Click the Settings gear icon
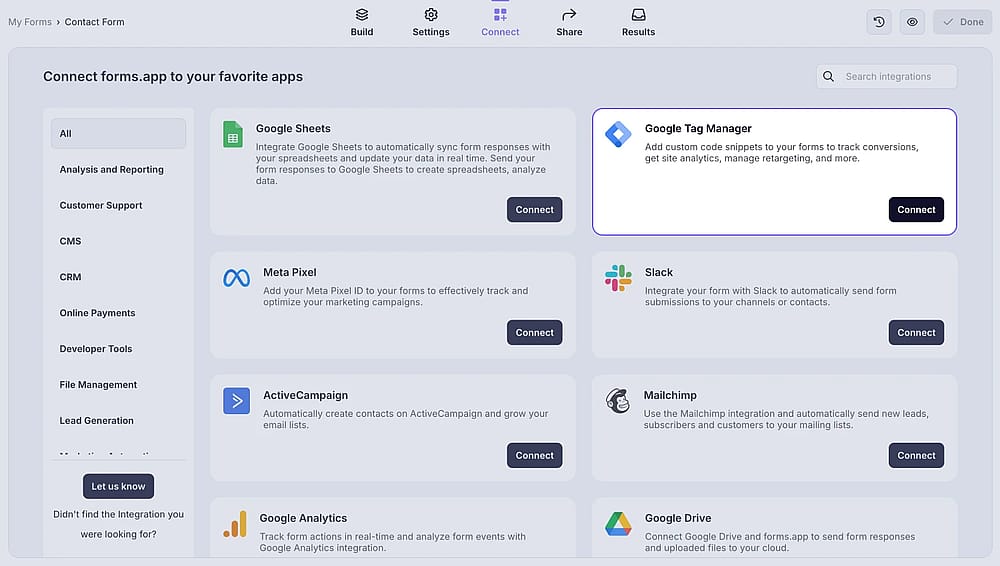 [x=431, y=15]
